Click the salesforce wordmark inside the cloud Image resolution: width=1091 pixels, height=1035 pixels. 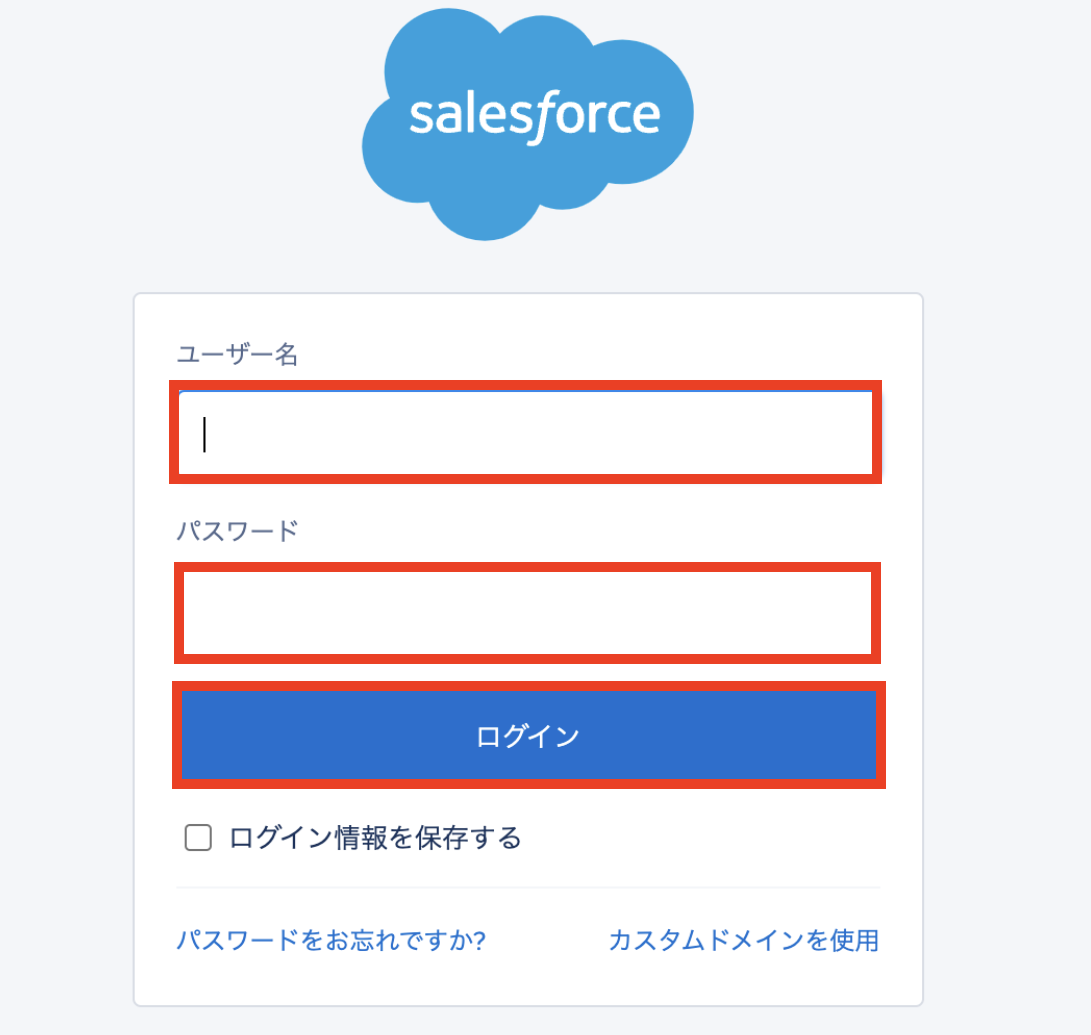point(534,116)
